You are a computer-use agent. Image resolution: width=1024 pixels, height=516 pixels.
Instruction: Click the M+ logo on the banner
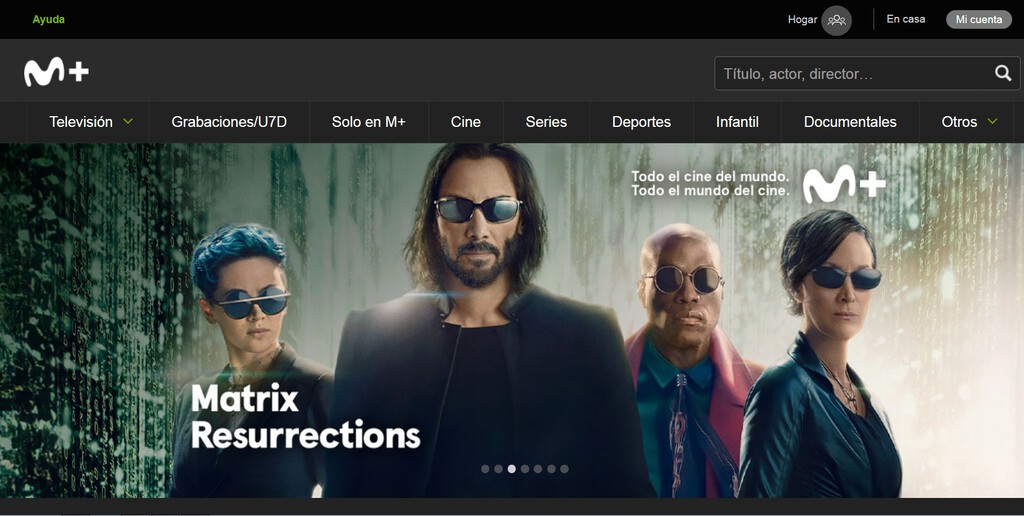[x=844, y=184]
